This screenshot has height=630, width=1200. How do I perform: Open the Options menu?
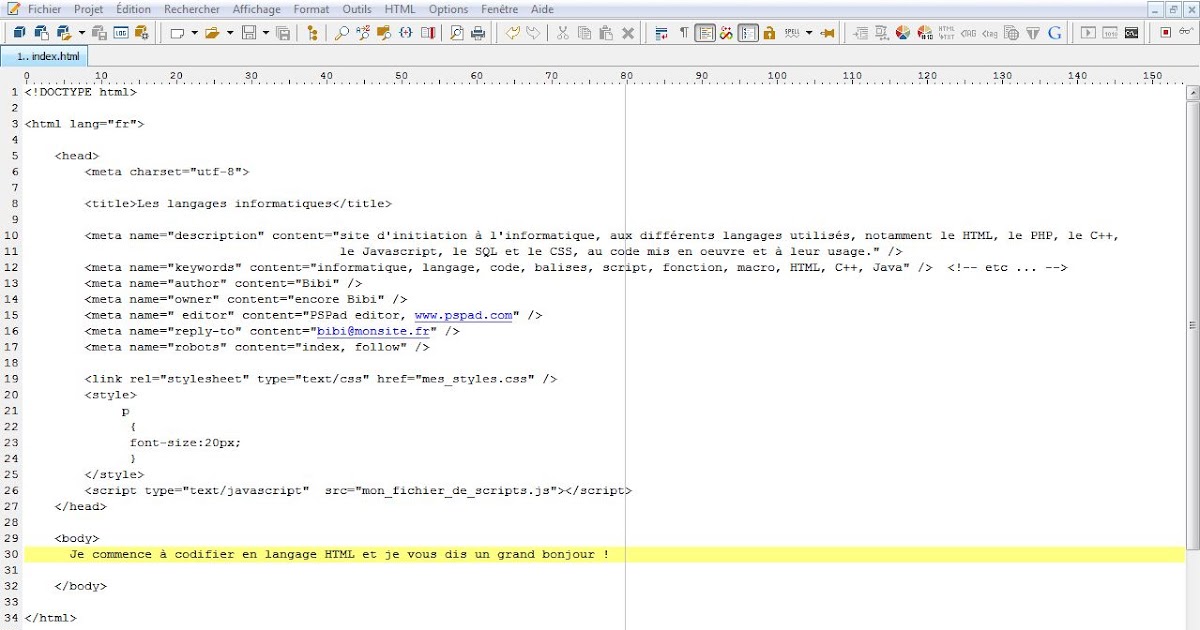click(x=448, y=9)
